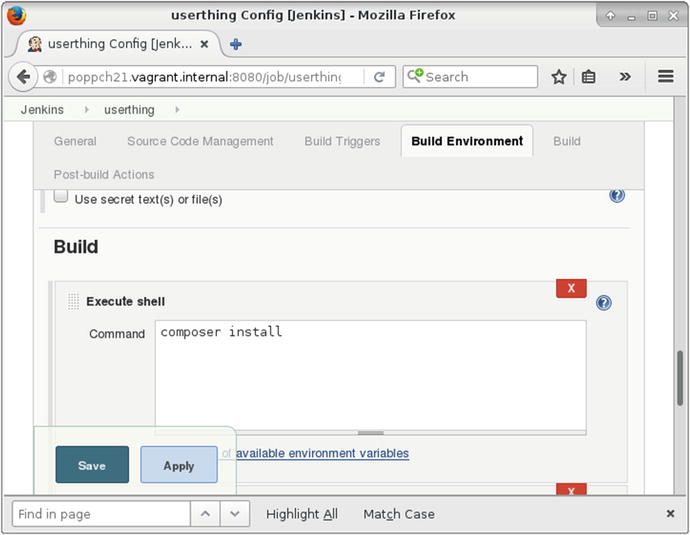Jump to the Build tab
Screen dimensions: 690x535
click(x=567, y=141)
